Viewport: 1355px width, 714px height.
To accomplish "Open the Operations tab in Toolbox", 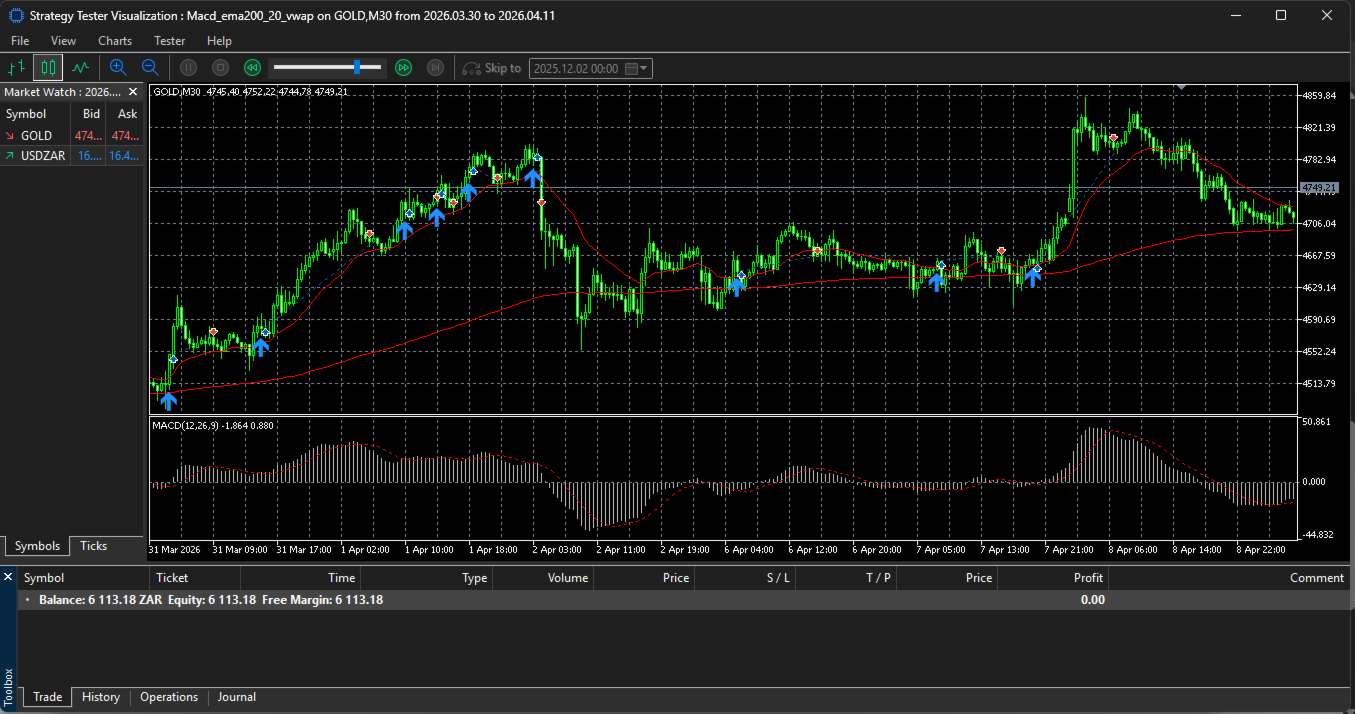I will click(x=169, y=697).
